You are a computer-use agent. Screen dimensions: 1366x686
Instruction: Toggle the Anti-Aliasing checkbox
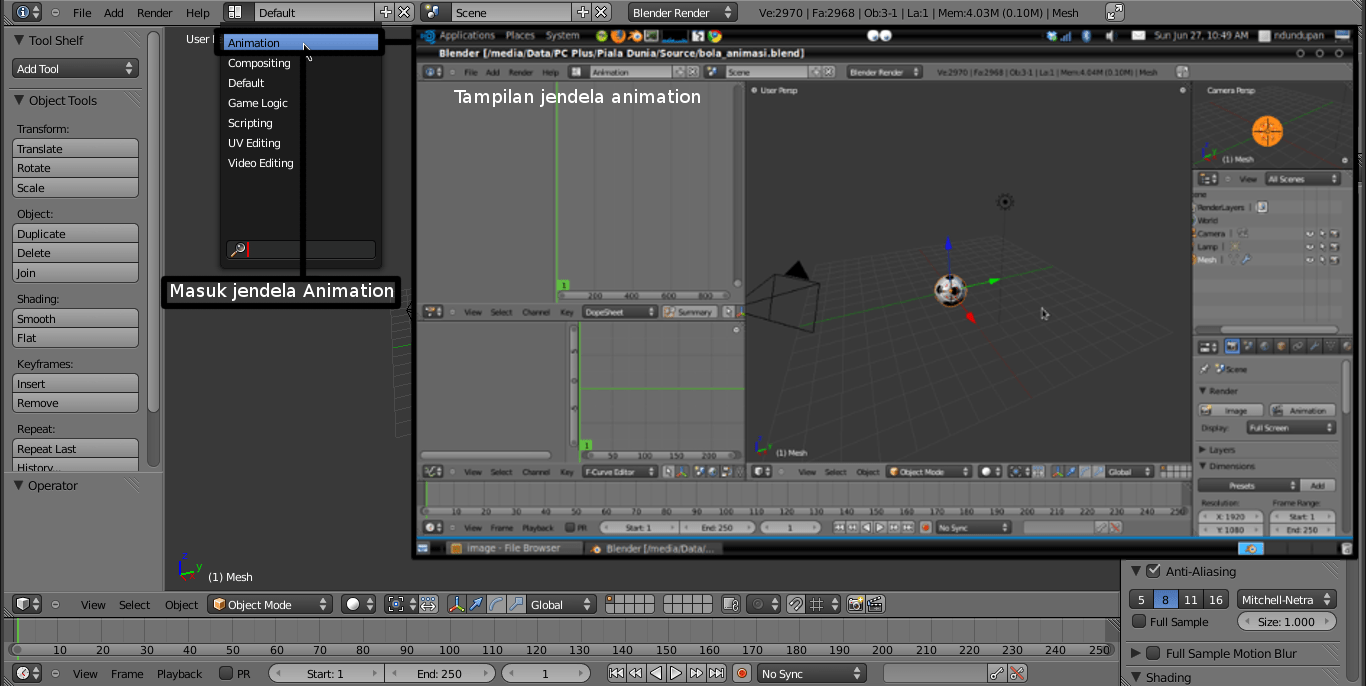[1153, 571]
